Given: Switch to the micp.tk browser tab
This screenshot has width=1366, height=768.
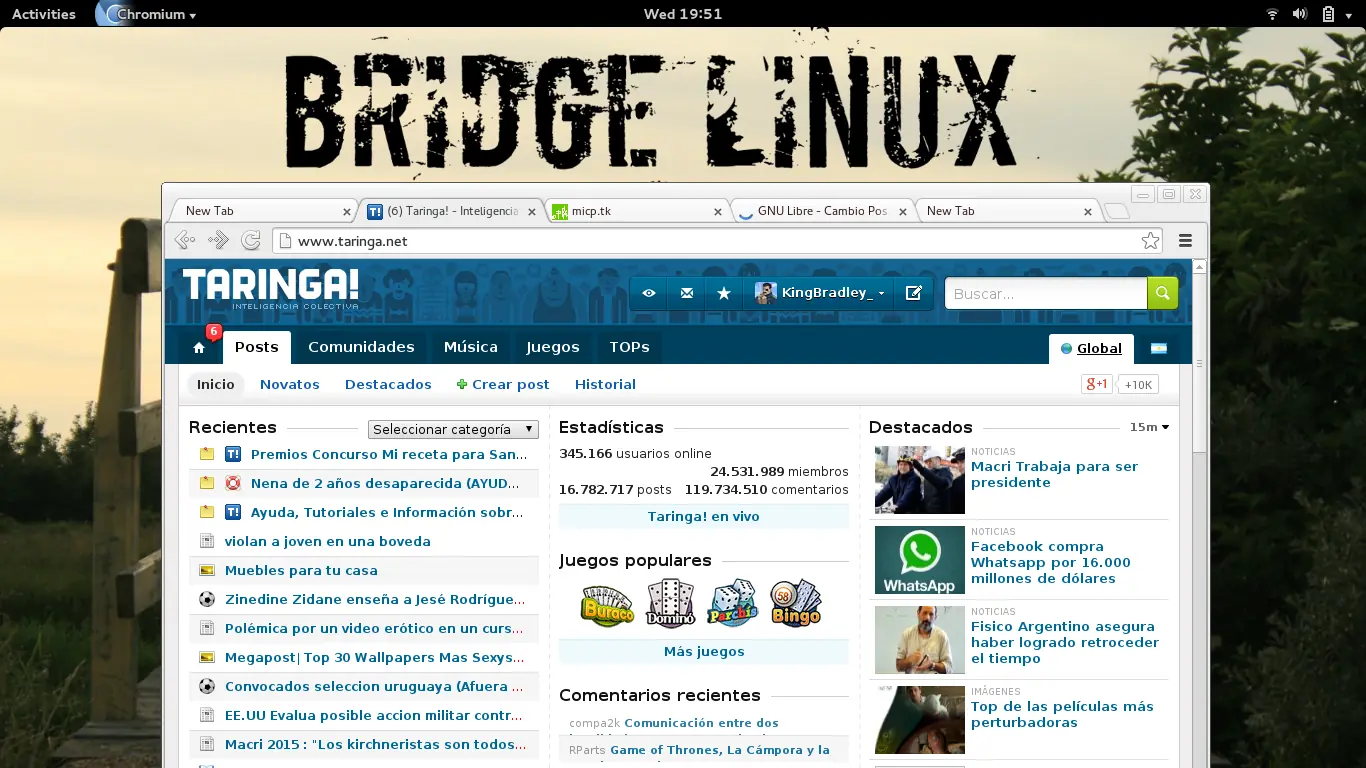Looking at the screenshot, I should point(637,211).
